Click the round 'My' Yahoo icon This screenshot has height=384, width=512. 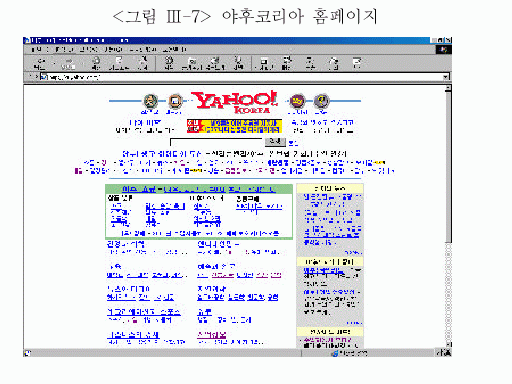(297, 101)
